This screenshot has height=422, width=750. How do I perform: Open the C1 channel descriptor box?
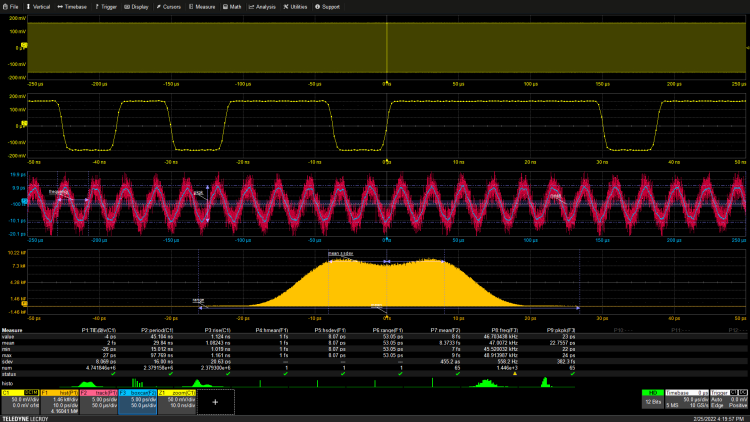tap(20, 402)
